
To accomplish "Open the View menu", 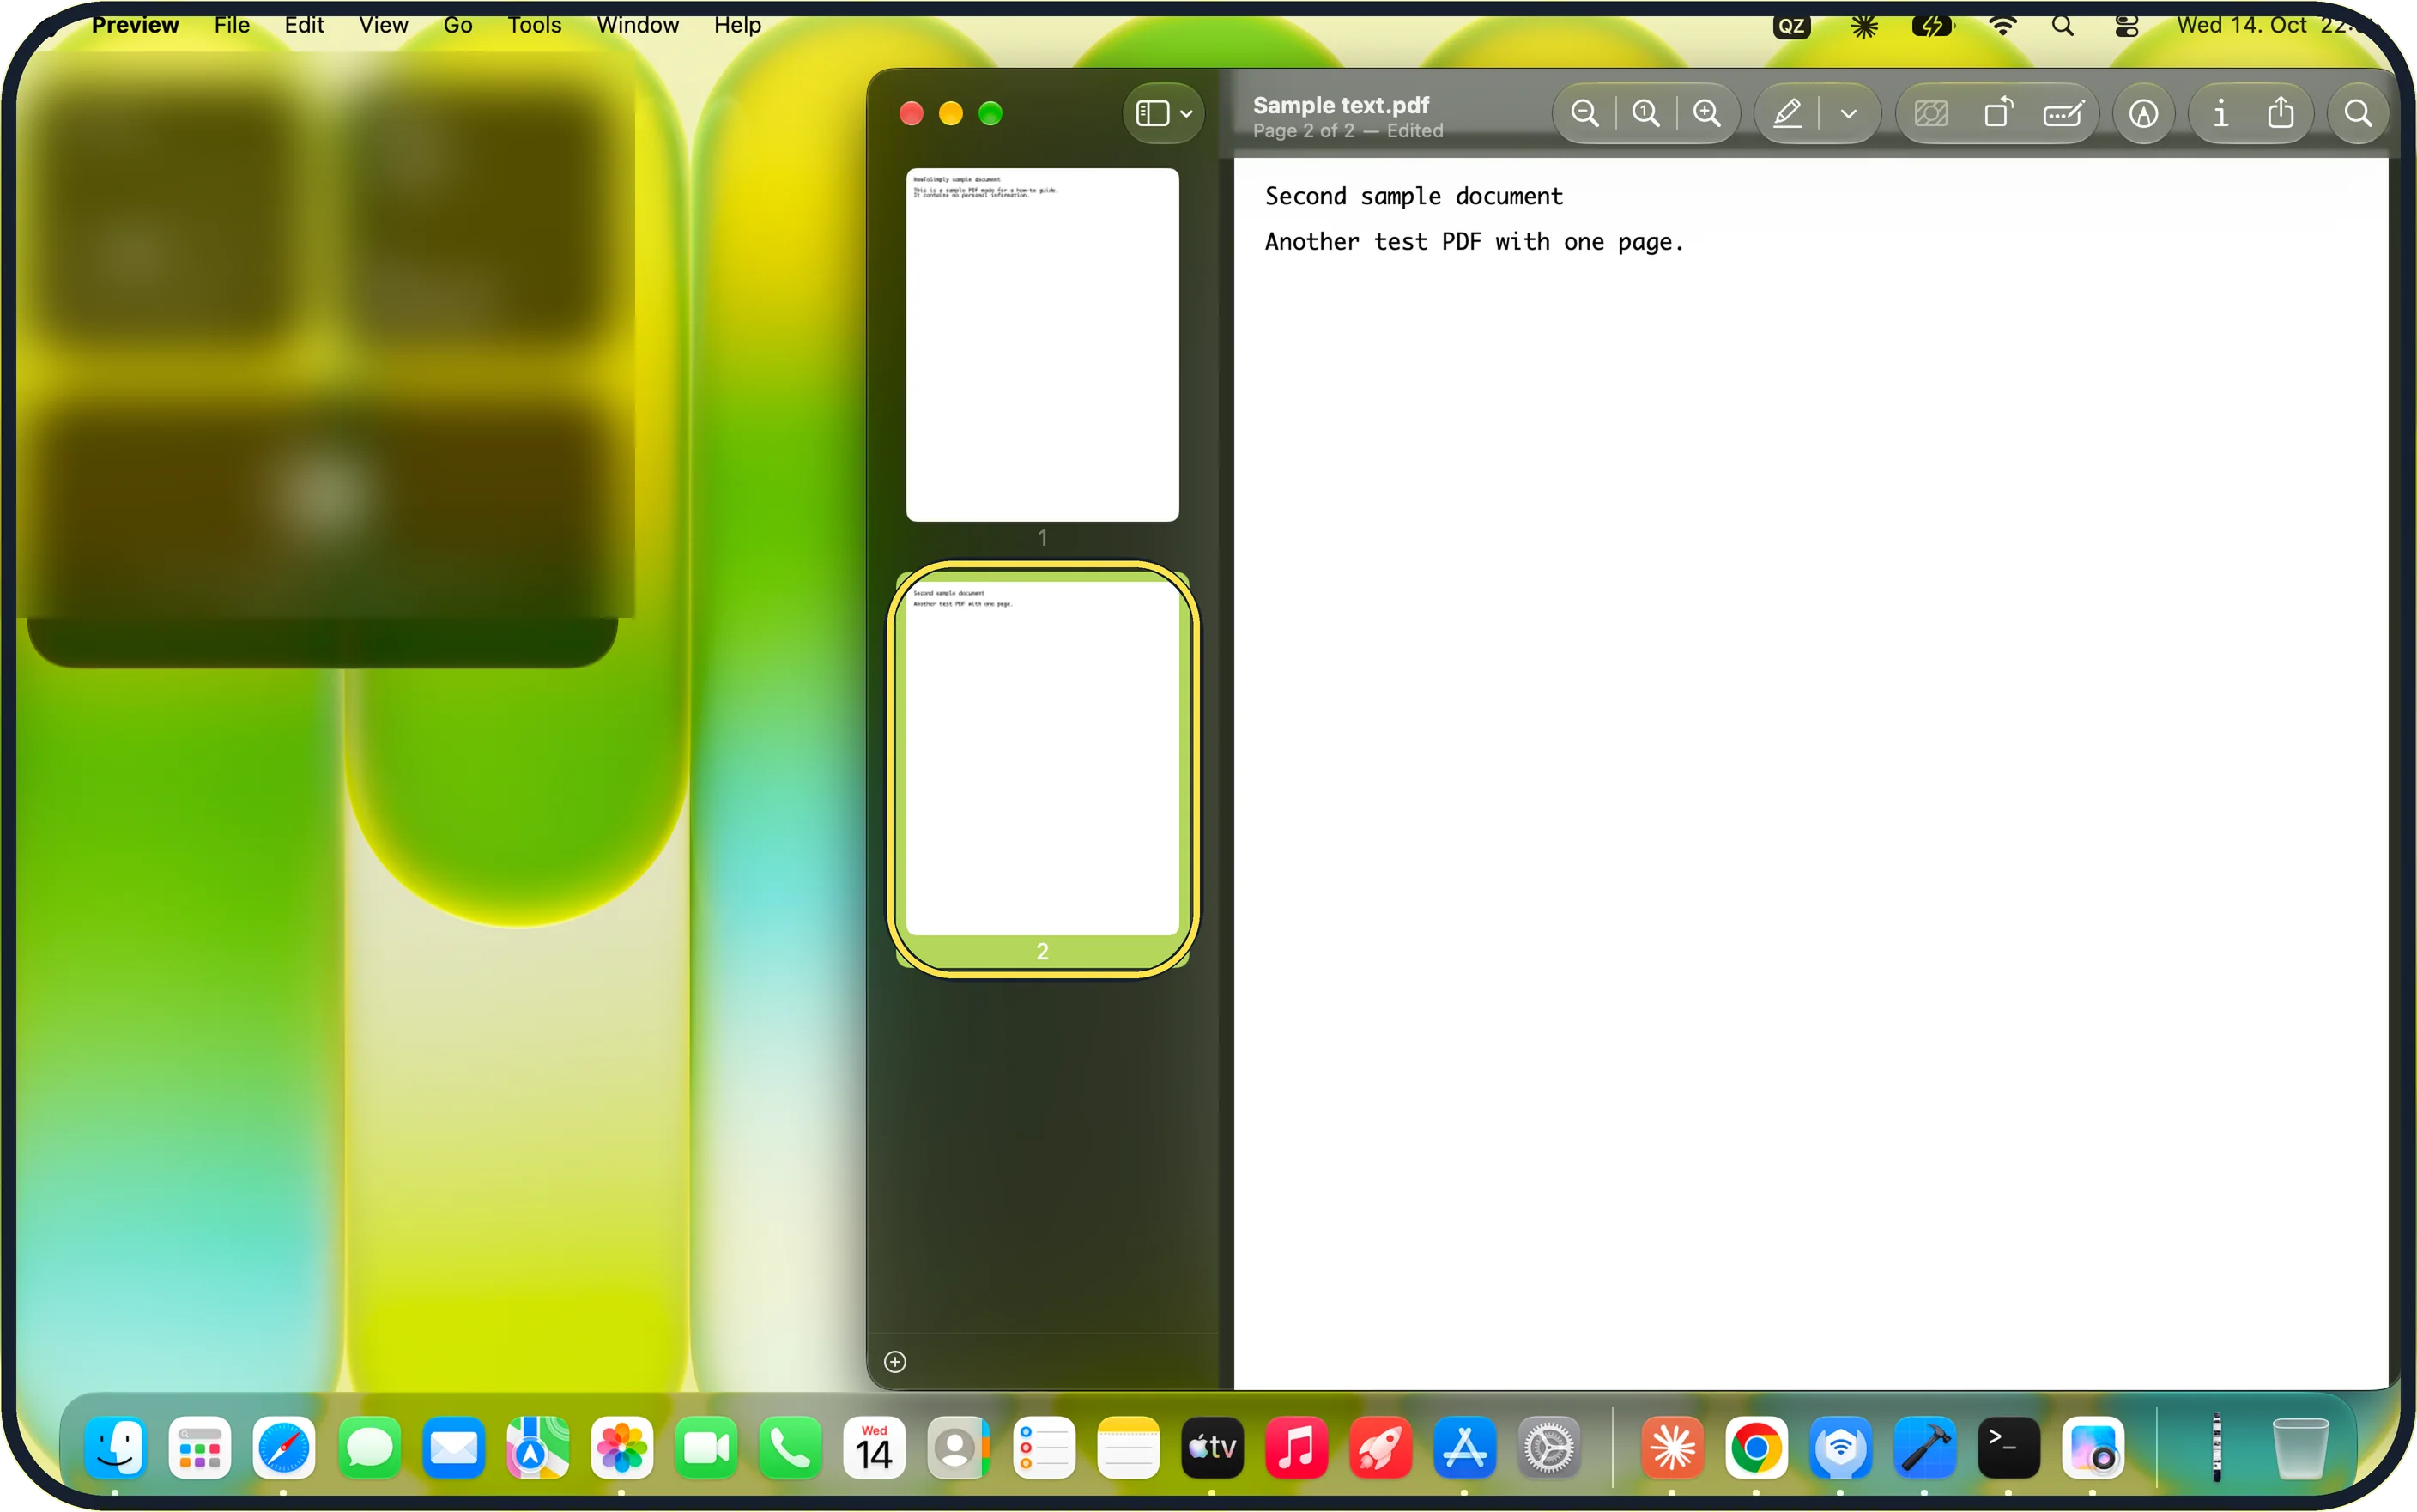I will 383,25.
